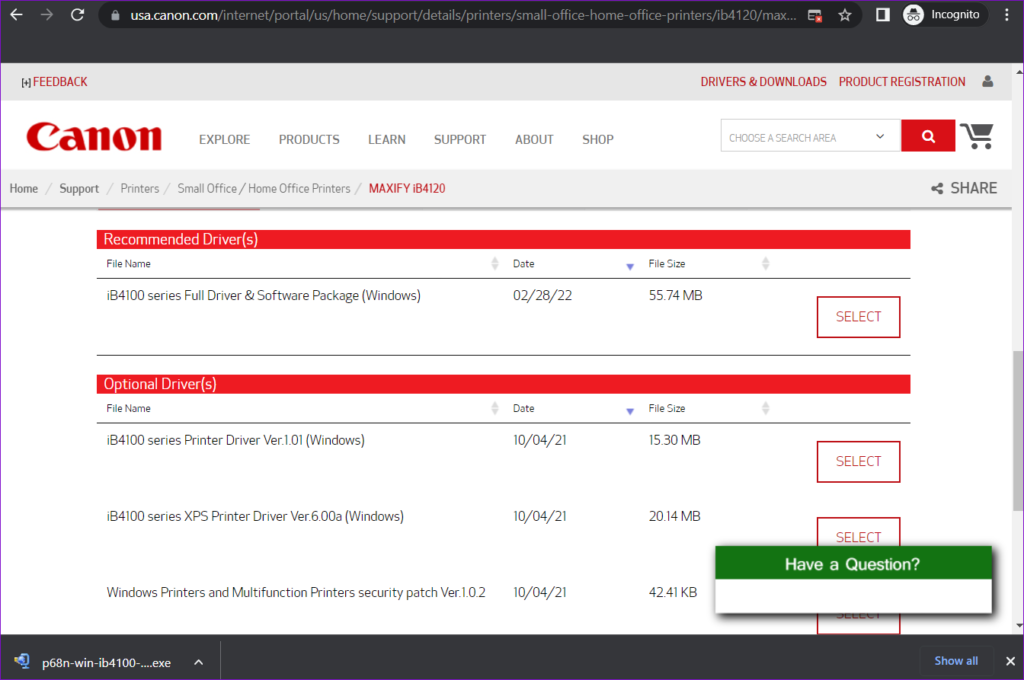Screen dimensions: 1024x680
Task: Expand the Have a Question chat box
Action: click(x=853, y=565)
